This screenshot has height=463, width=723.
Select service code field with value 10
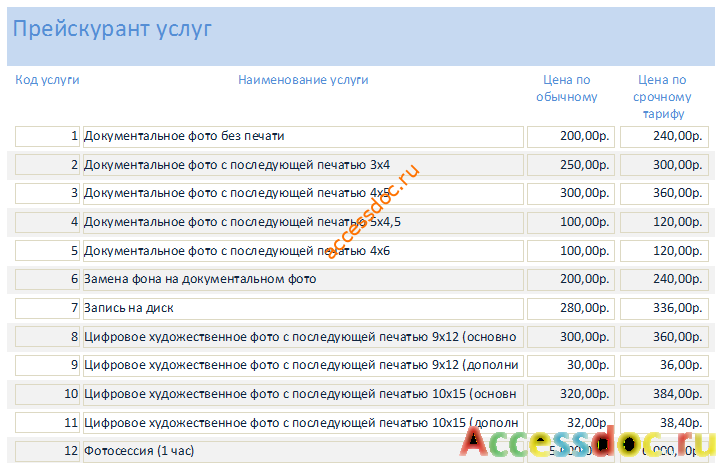[47, 394]
